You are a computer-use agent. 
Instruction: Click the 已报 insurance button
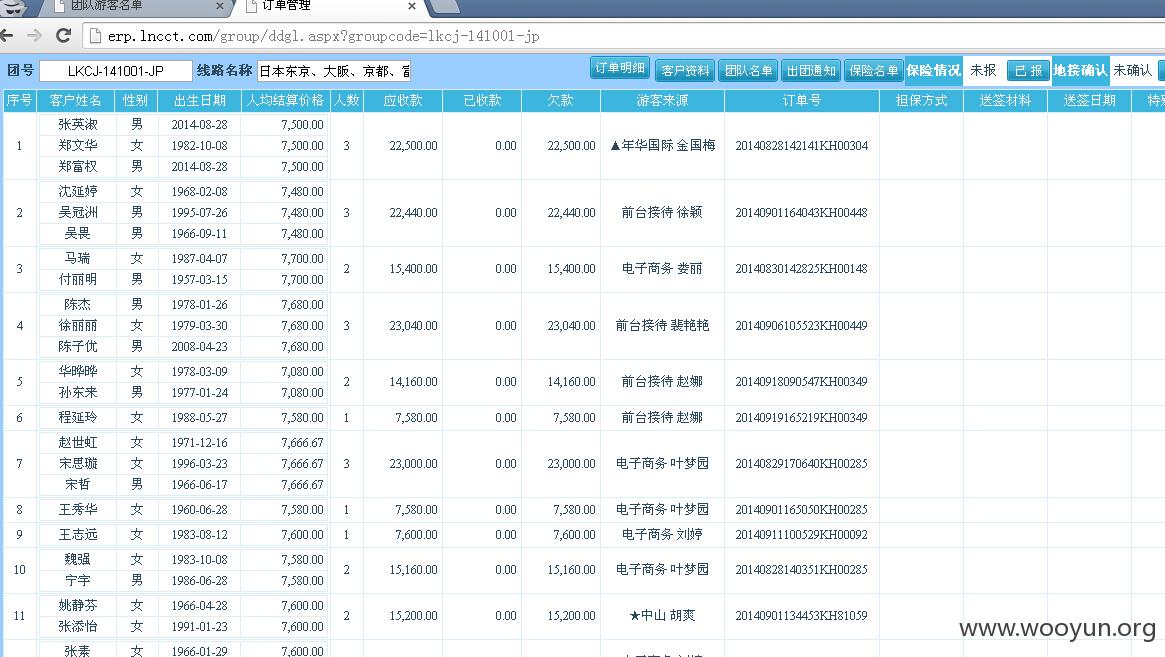click(1028, 71)
